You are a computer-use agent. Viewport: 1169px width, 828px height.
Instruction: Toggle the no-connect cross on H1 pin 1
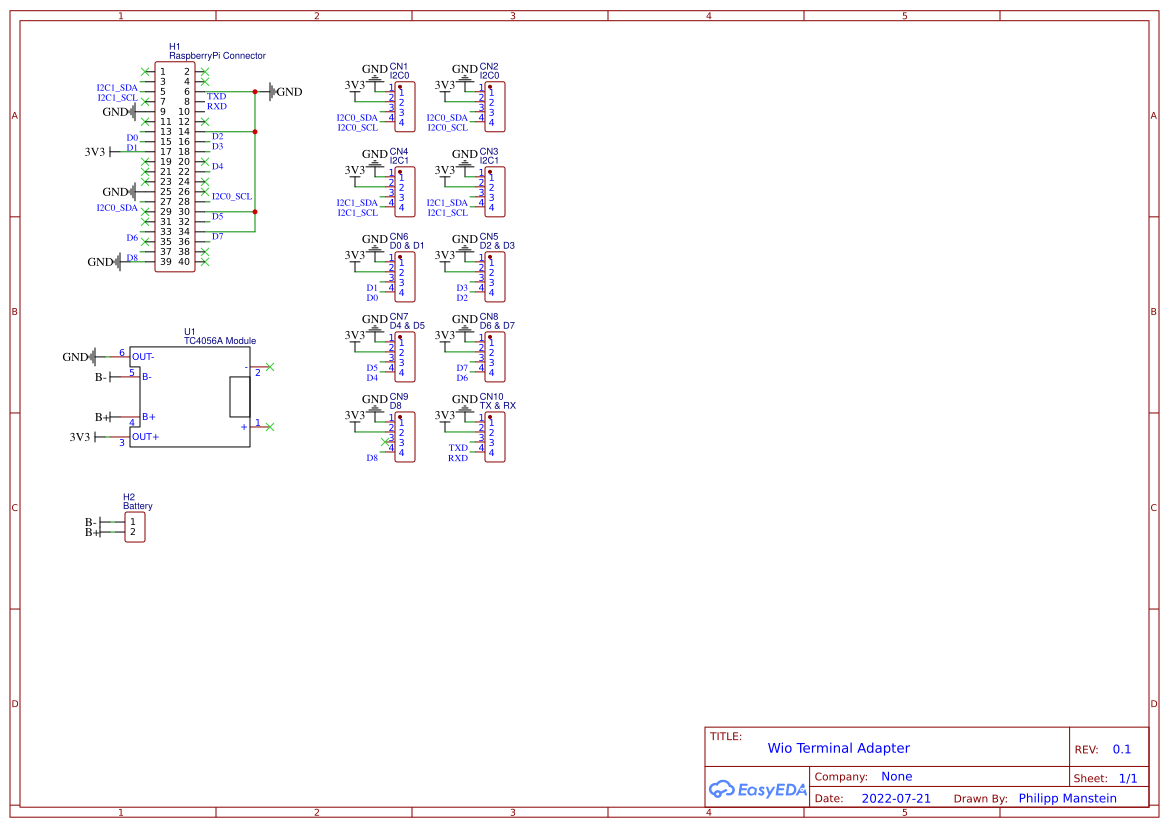[147, 71]
